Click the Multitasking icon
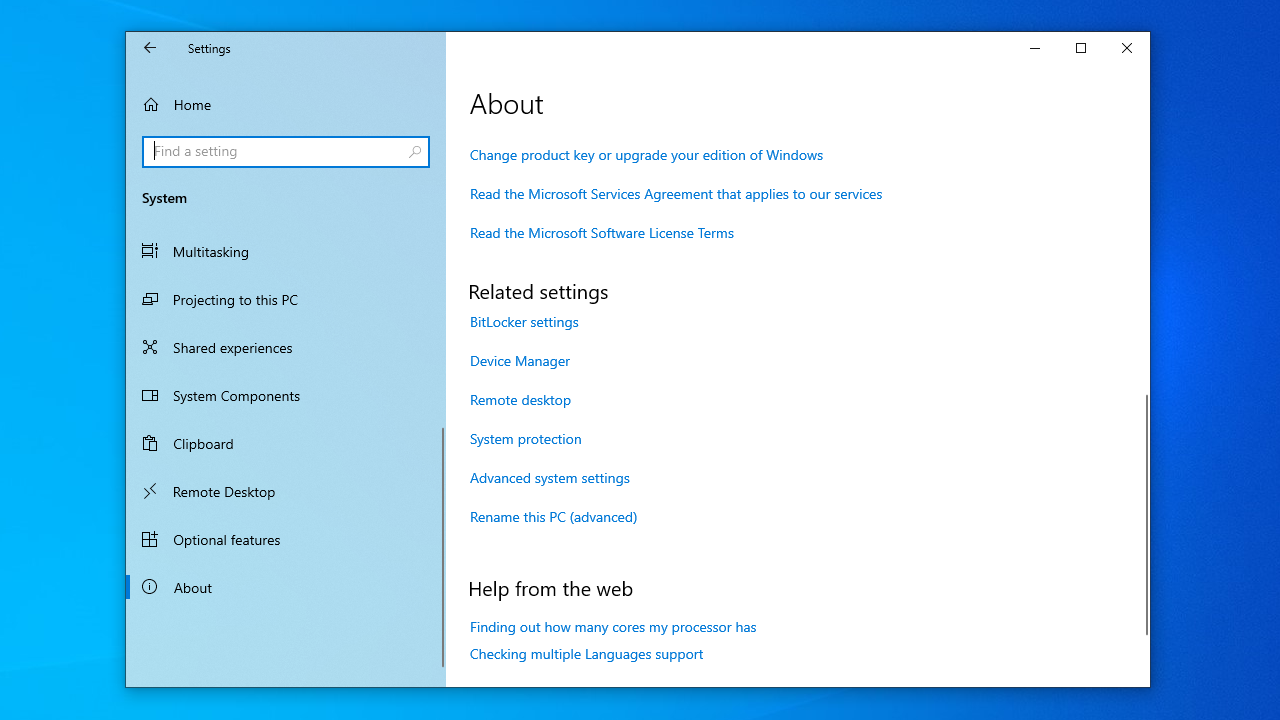The height and width of the screenshot is (720, 1280). coord(150,252)
